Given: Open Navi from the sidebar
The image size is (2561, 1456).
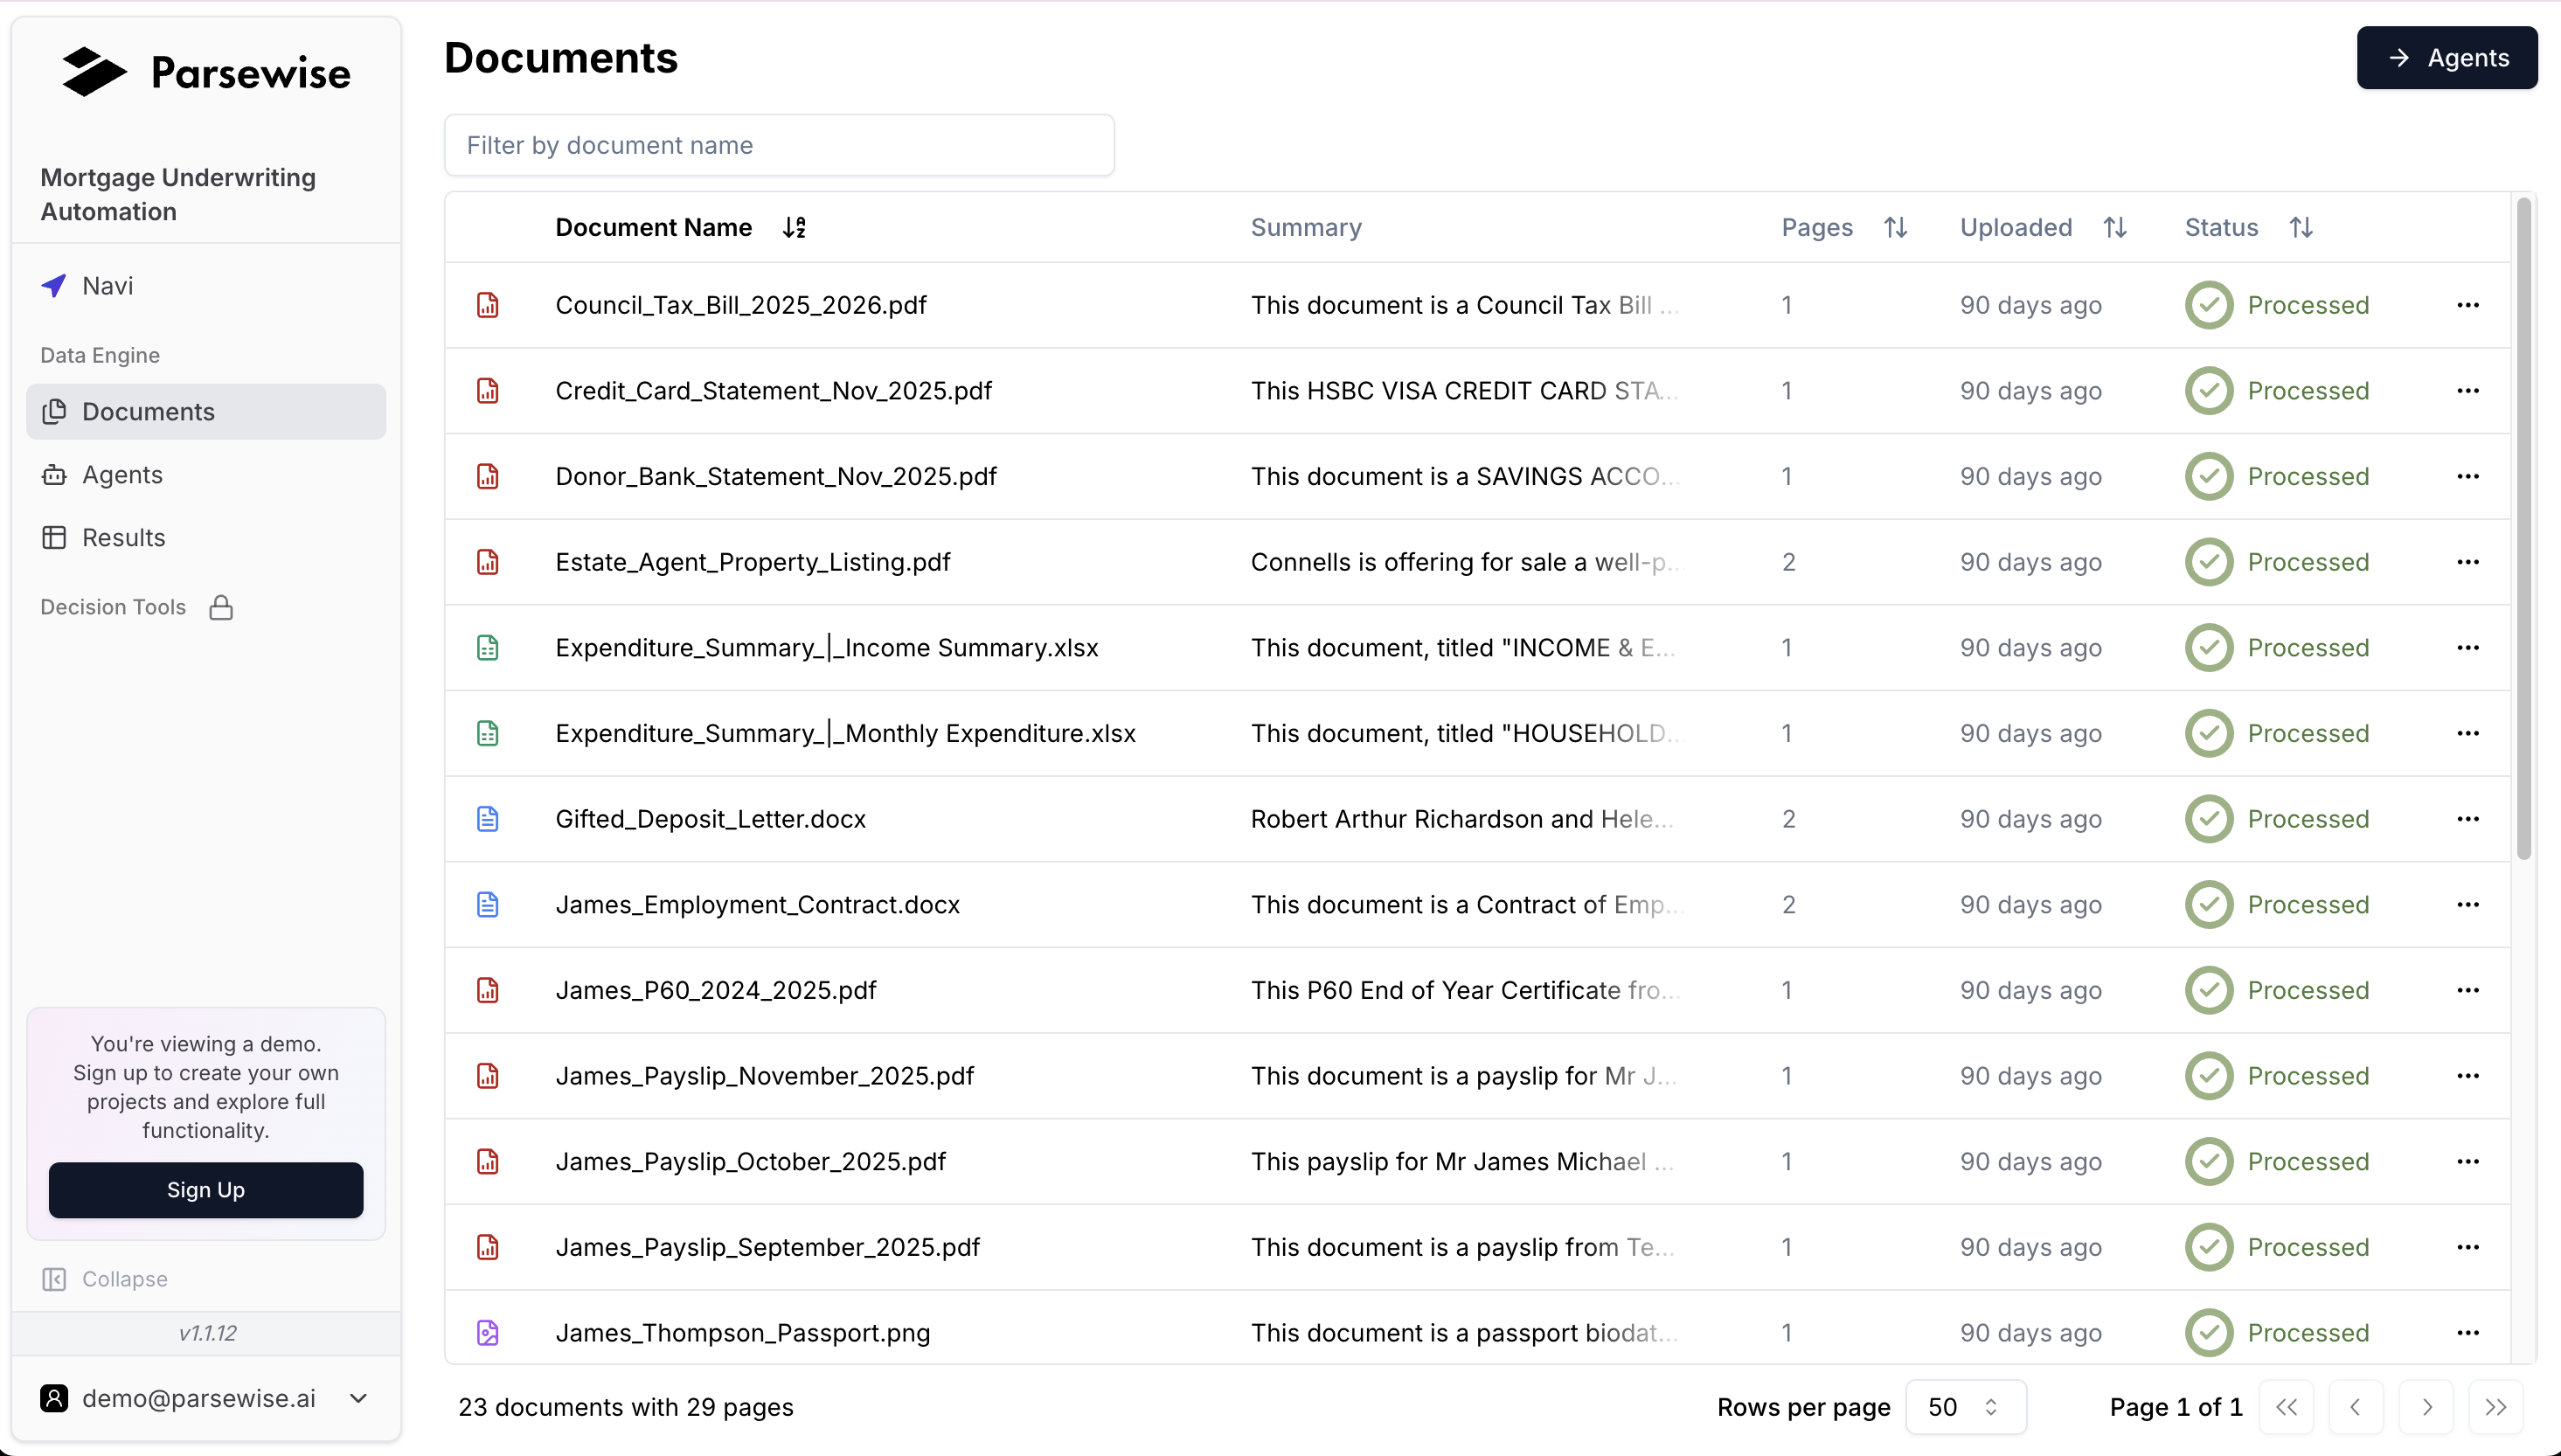Looking at the screenshot, I should click(x=206, y=286).
